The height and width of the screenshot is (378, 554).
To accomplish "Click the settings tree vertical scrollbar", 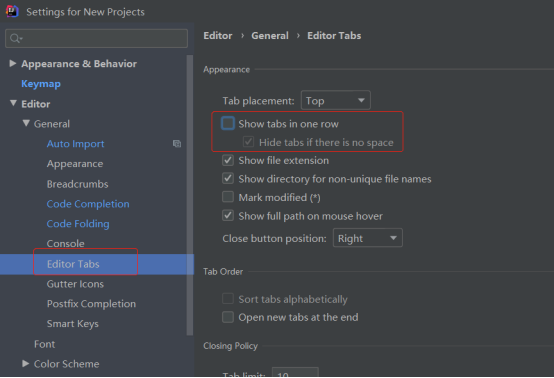I will [x=190, y=194].
